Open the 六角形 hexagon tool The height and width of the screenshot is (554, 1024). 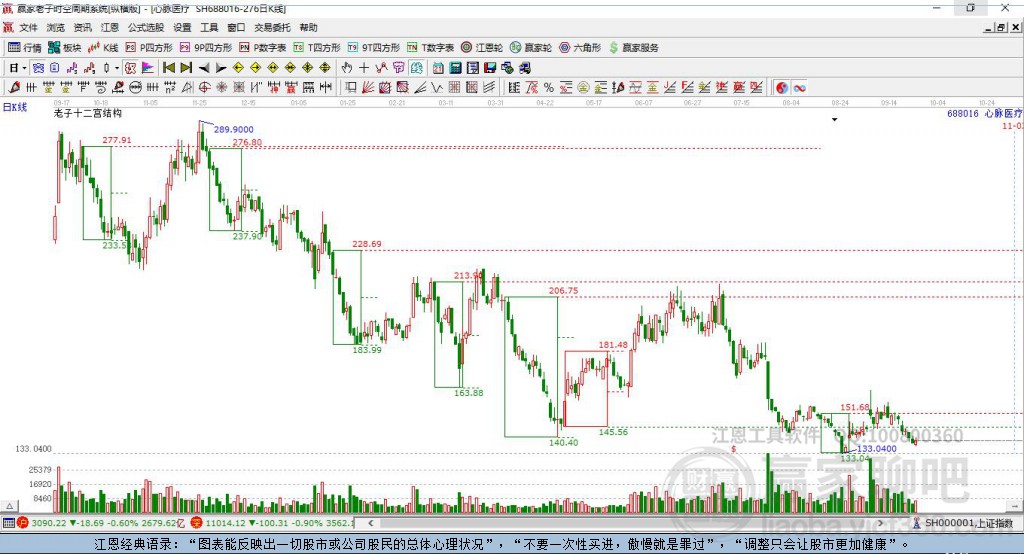pyautogui.click(x=580, y=48)
